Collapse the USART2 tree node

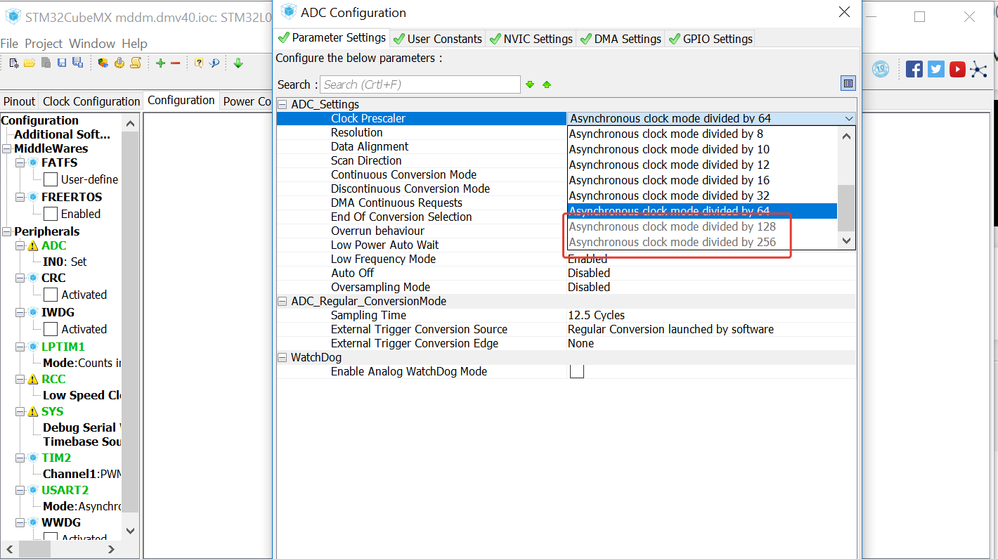point(20,490)
